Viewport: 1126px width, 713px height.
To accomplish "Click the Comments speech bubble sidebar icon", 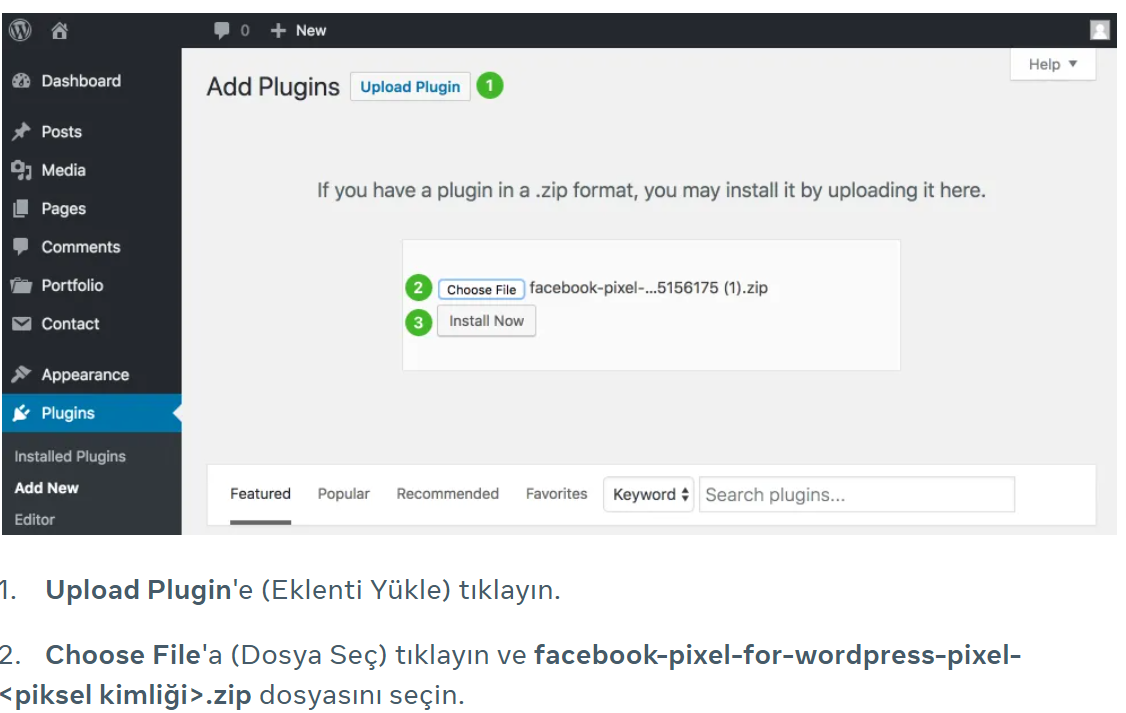I will [22, 246].
